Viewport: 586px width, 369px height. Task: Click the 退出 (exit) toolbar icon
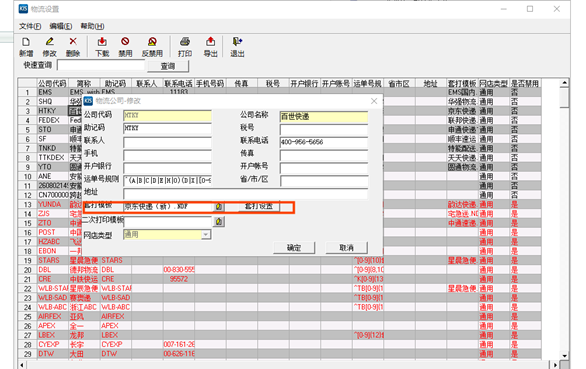click(x=237, y=41)
